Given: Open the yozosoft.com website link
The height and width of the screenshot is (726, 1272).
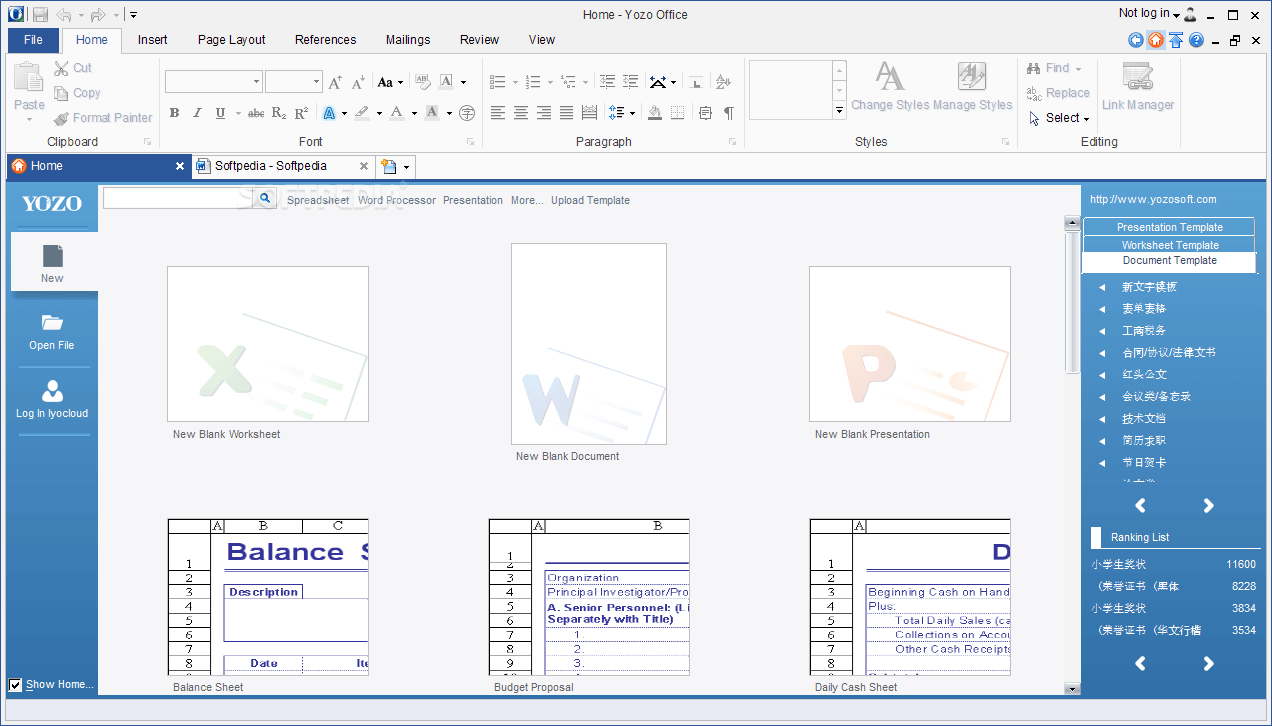Looking at the screenshot, I should [x=1153, y=199].
